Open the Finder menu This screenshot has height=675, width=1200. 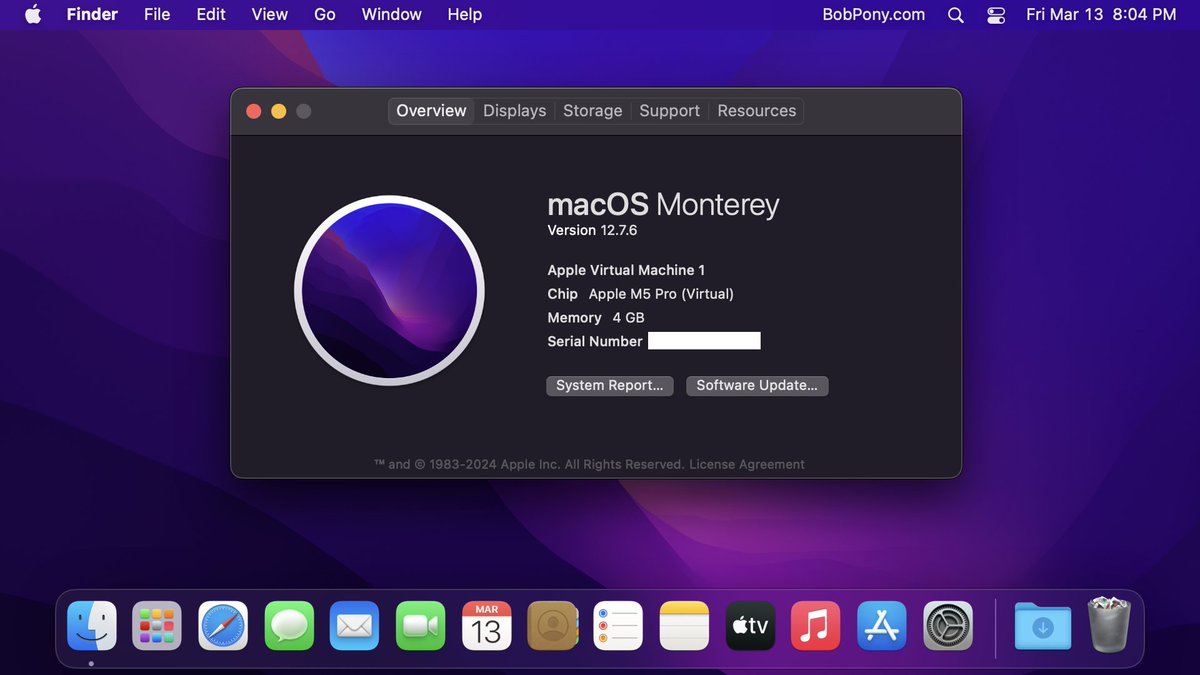pyautogui.click(x=92, y=14)
